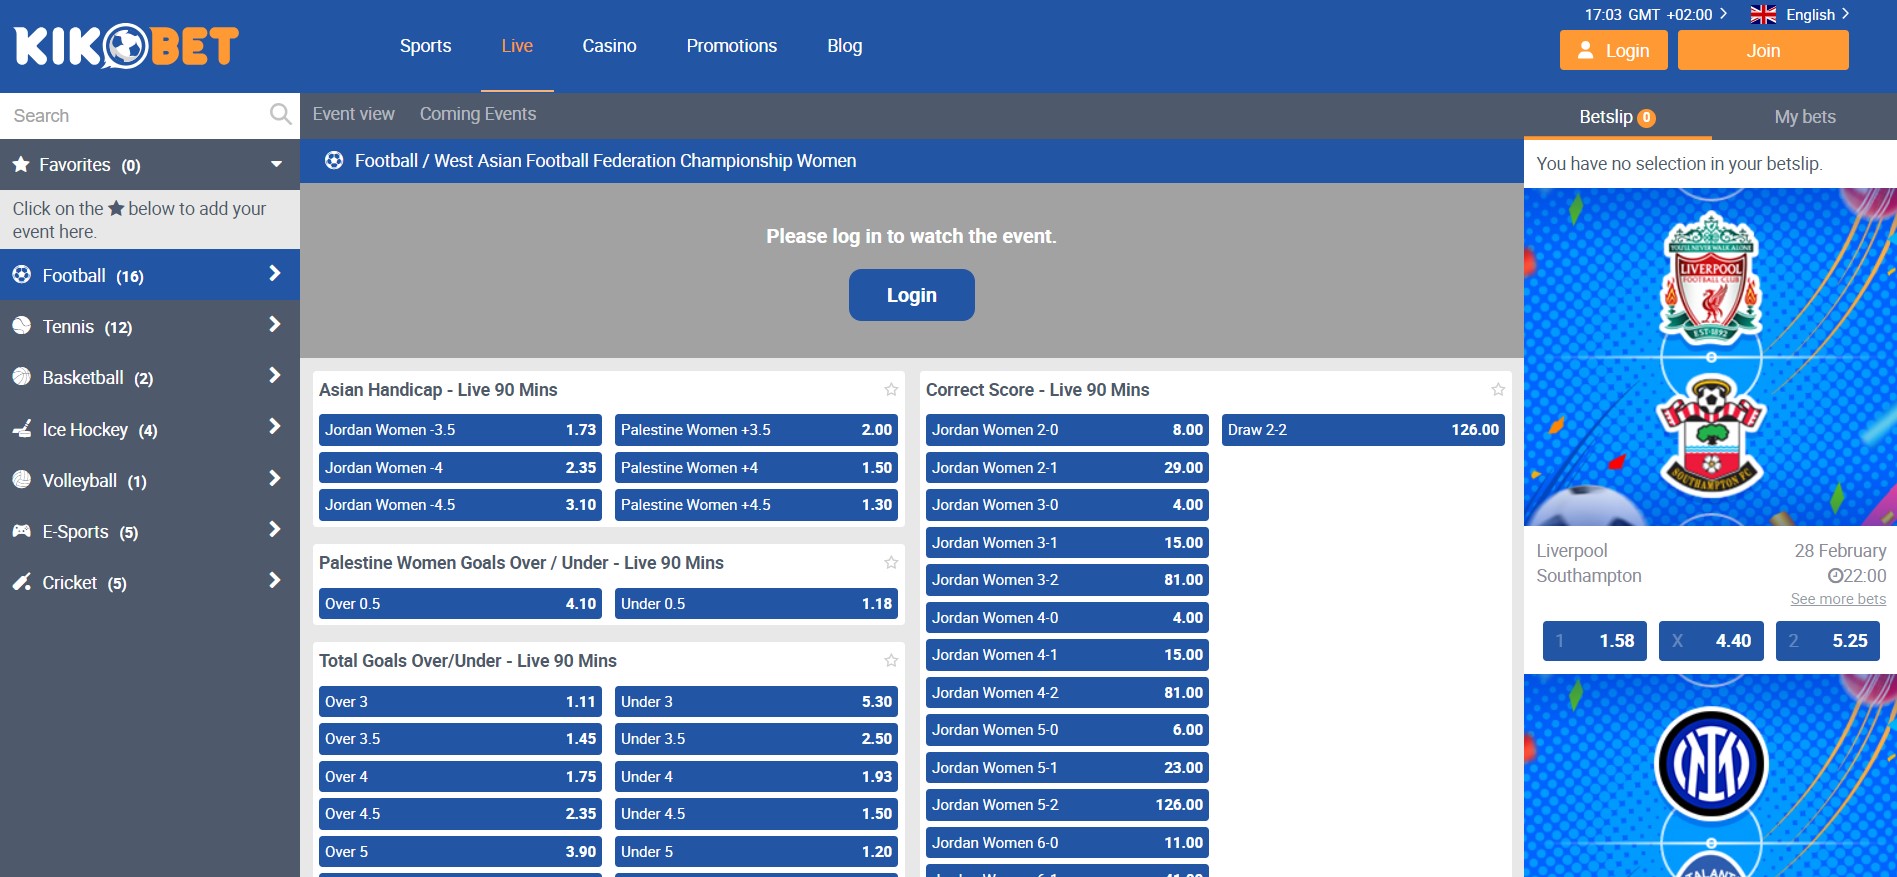Click the orange Login button in header
The width and height of the screenshot is (1897, 877).
pos(1613,50)
